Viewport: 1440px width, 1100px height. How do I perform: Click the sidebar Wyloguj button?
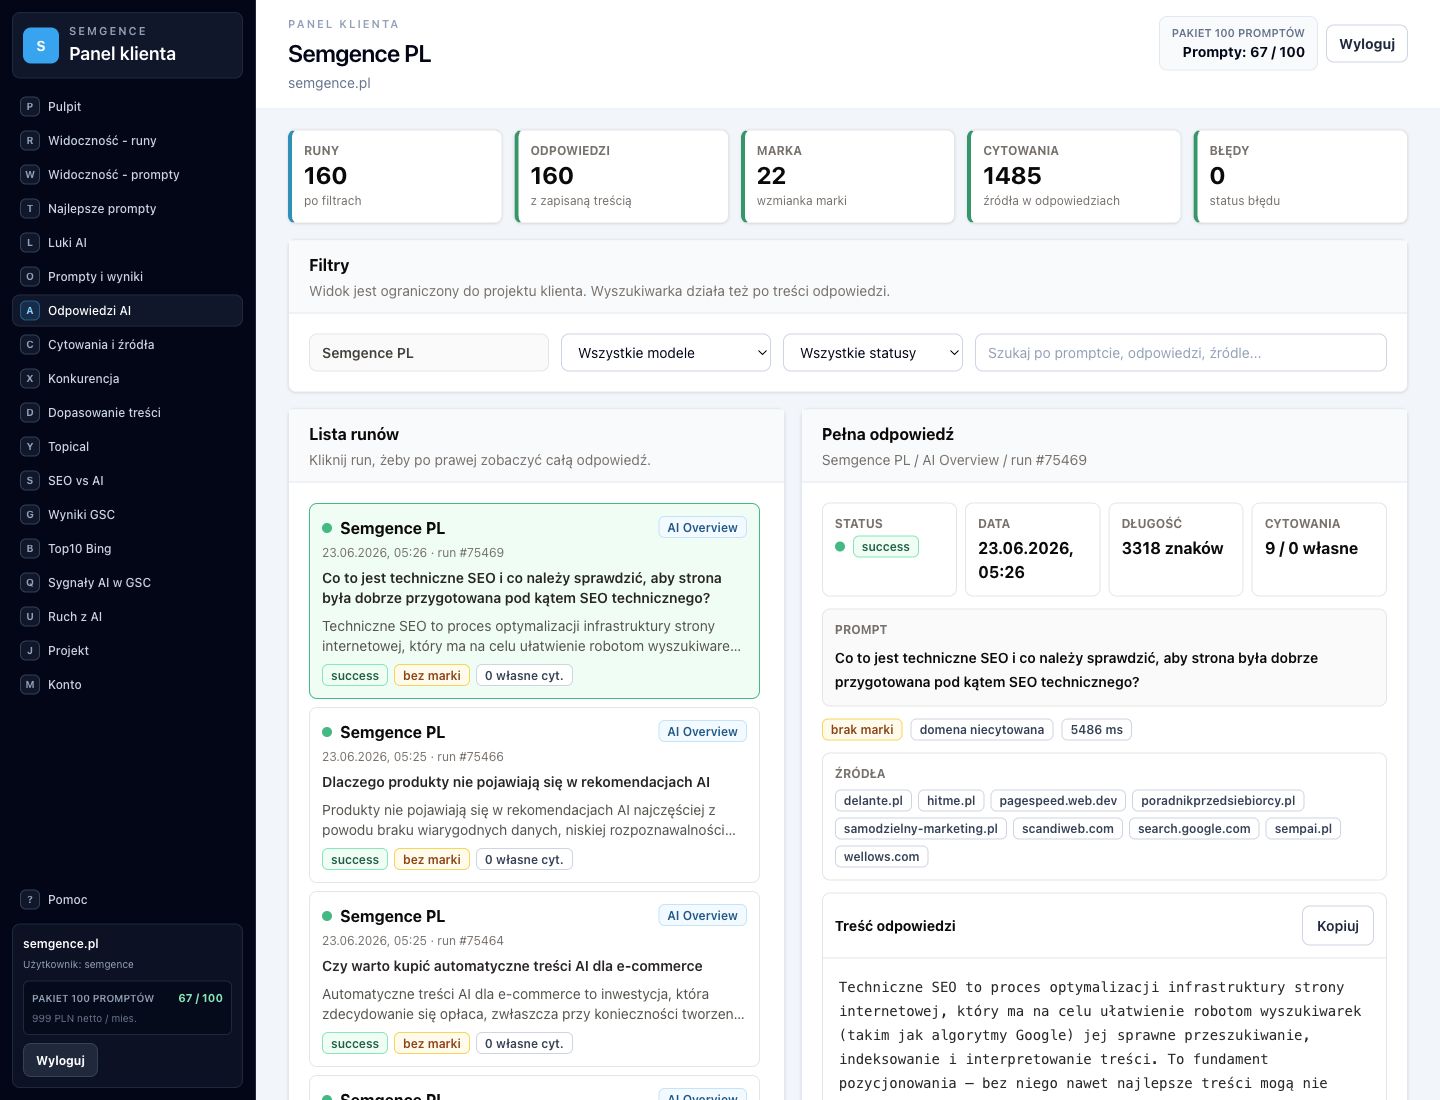pyautogui.click(x=60, y=1060)
